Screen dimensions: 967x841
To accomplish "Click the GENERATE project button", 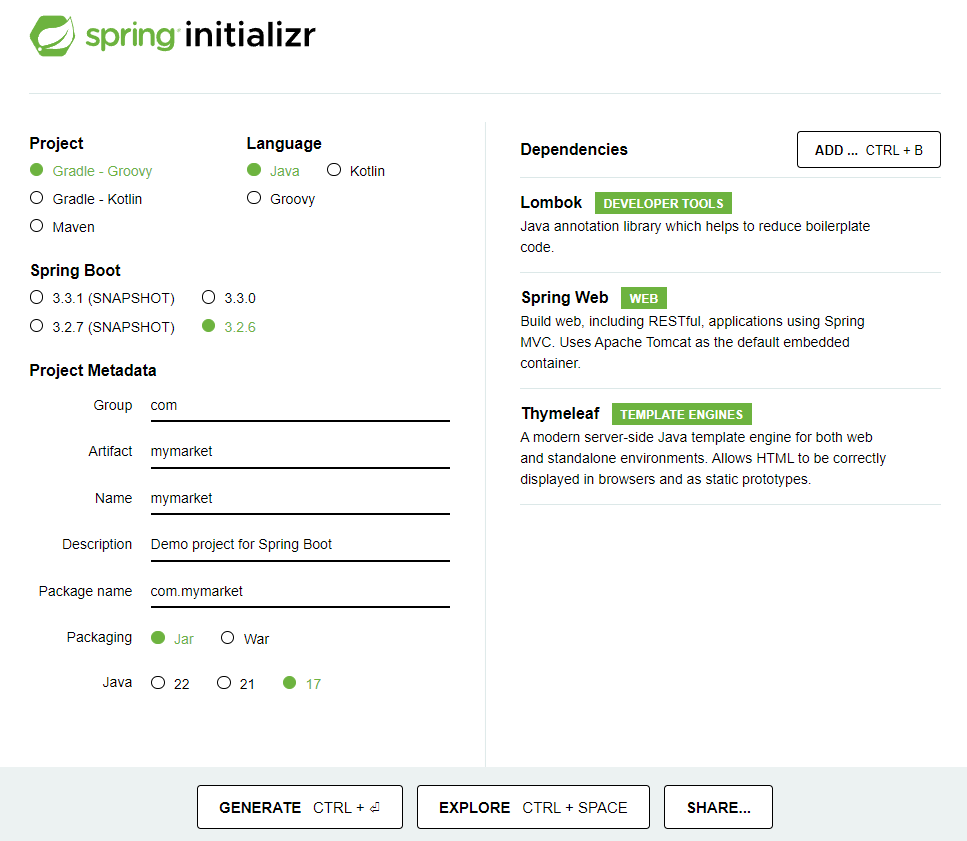I will [x=300, y=807].
